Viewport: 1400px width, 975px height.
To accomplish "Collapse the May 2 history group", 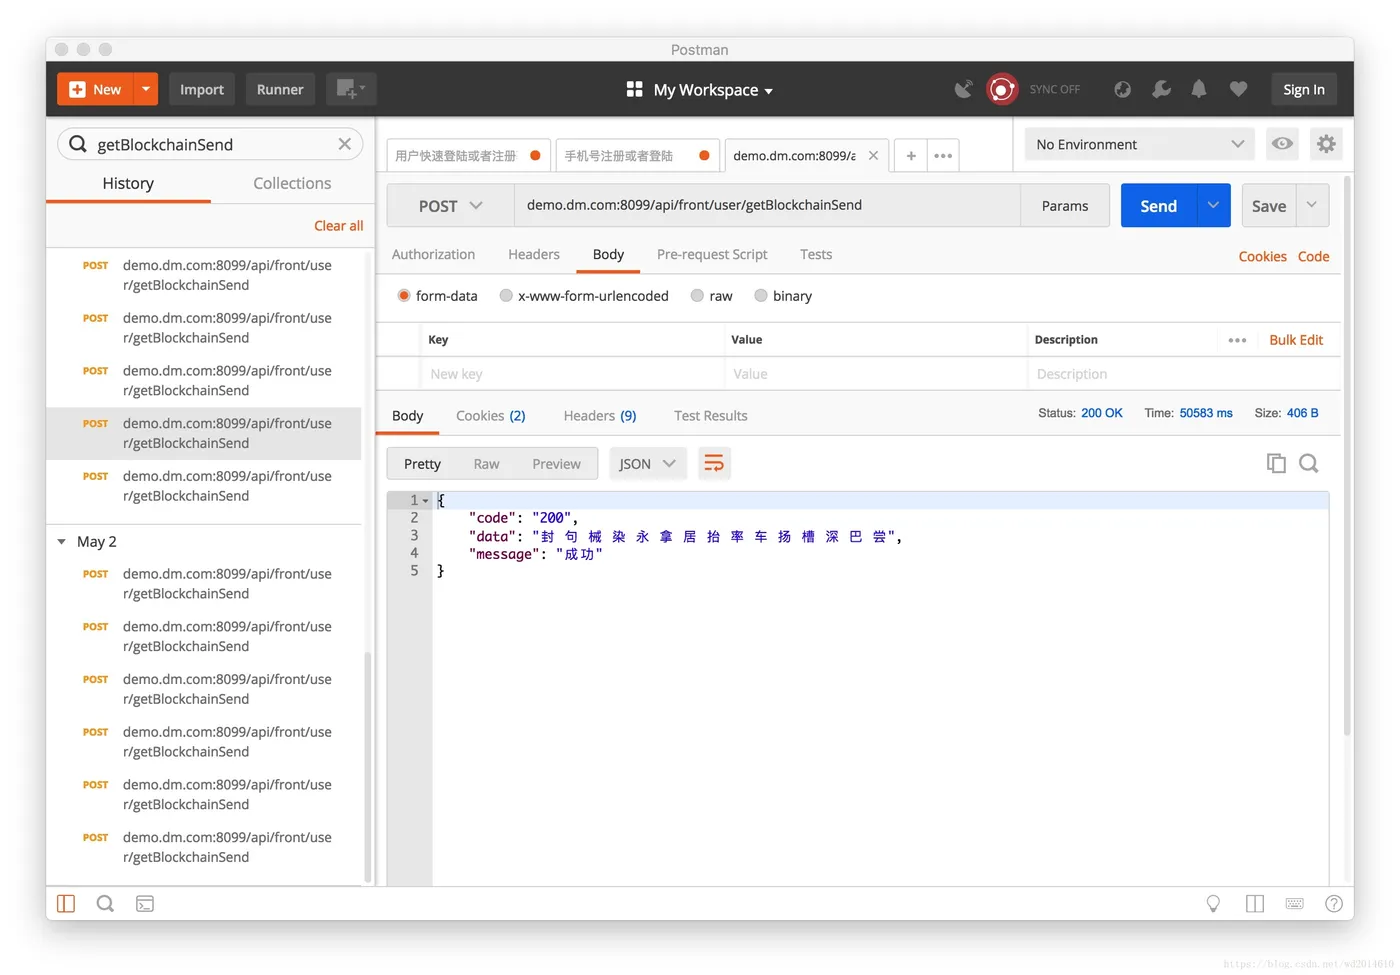I will (62, 542).
